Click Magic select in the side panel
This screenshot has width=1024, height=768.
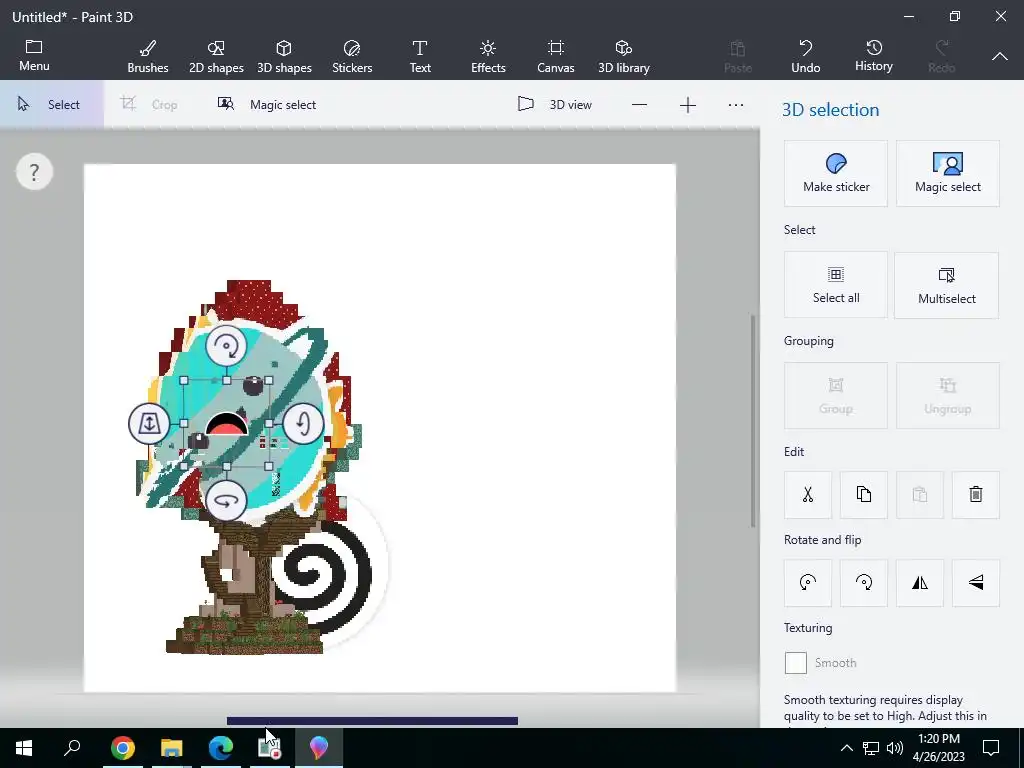click(x=948, y=174)
